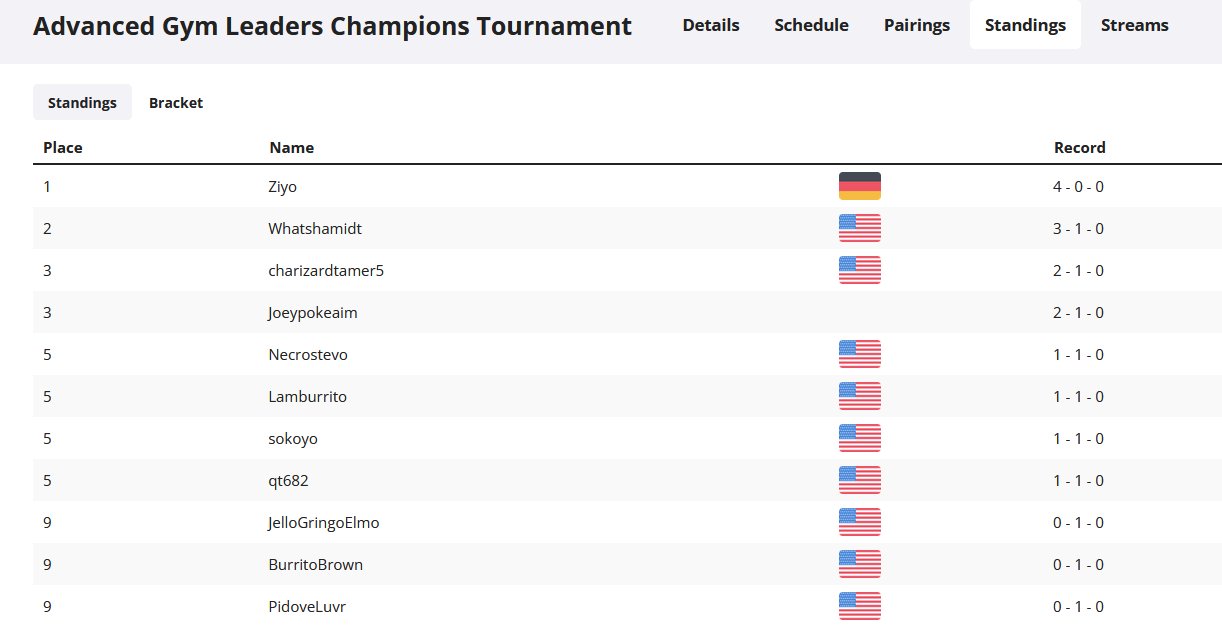This screenshot has height=636, width=1222.
Task: Click the US flag beside Whatshamidt
Action: tap(859, 228)
